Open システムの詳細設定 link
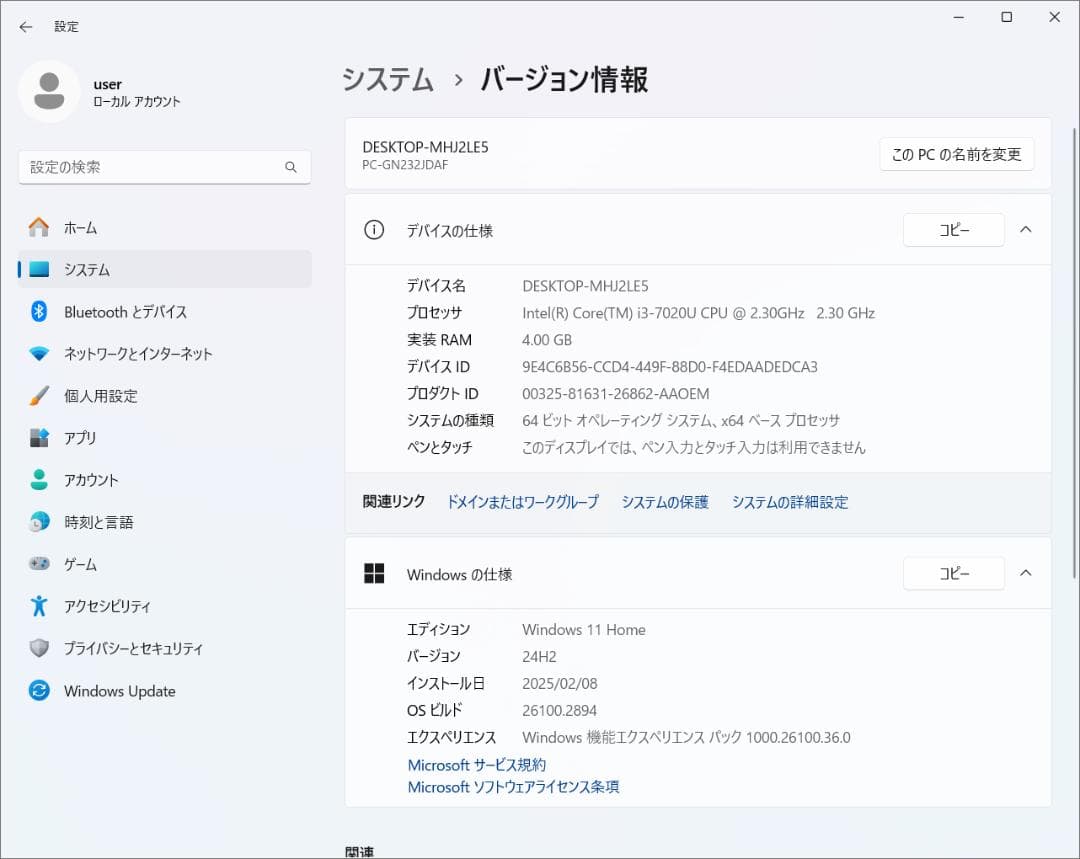 tap(789, 502)
